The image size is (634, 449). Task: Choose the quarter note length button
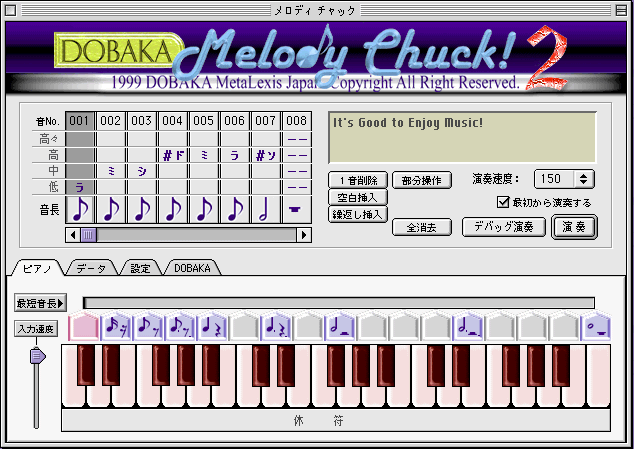(211, 327)
